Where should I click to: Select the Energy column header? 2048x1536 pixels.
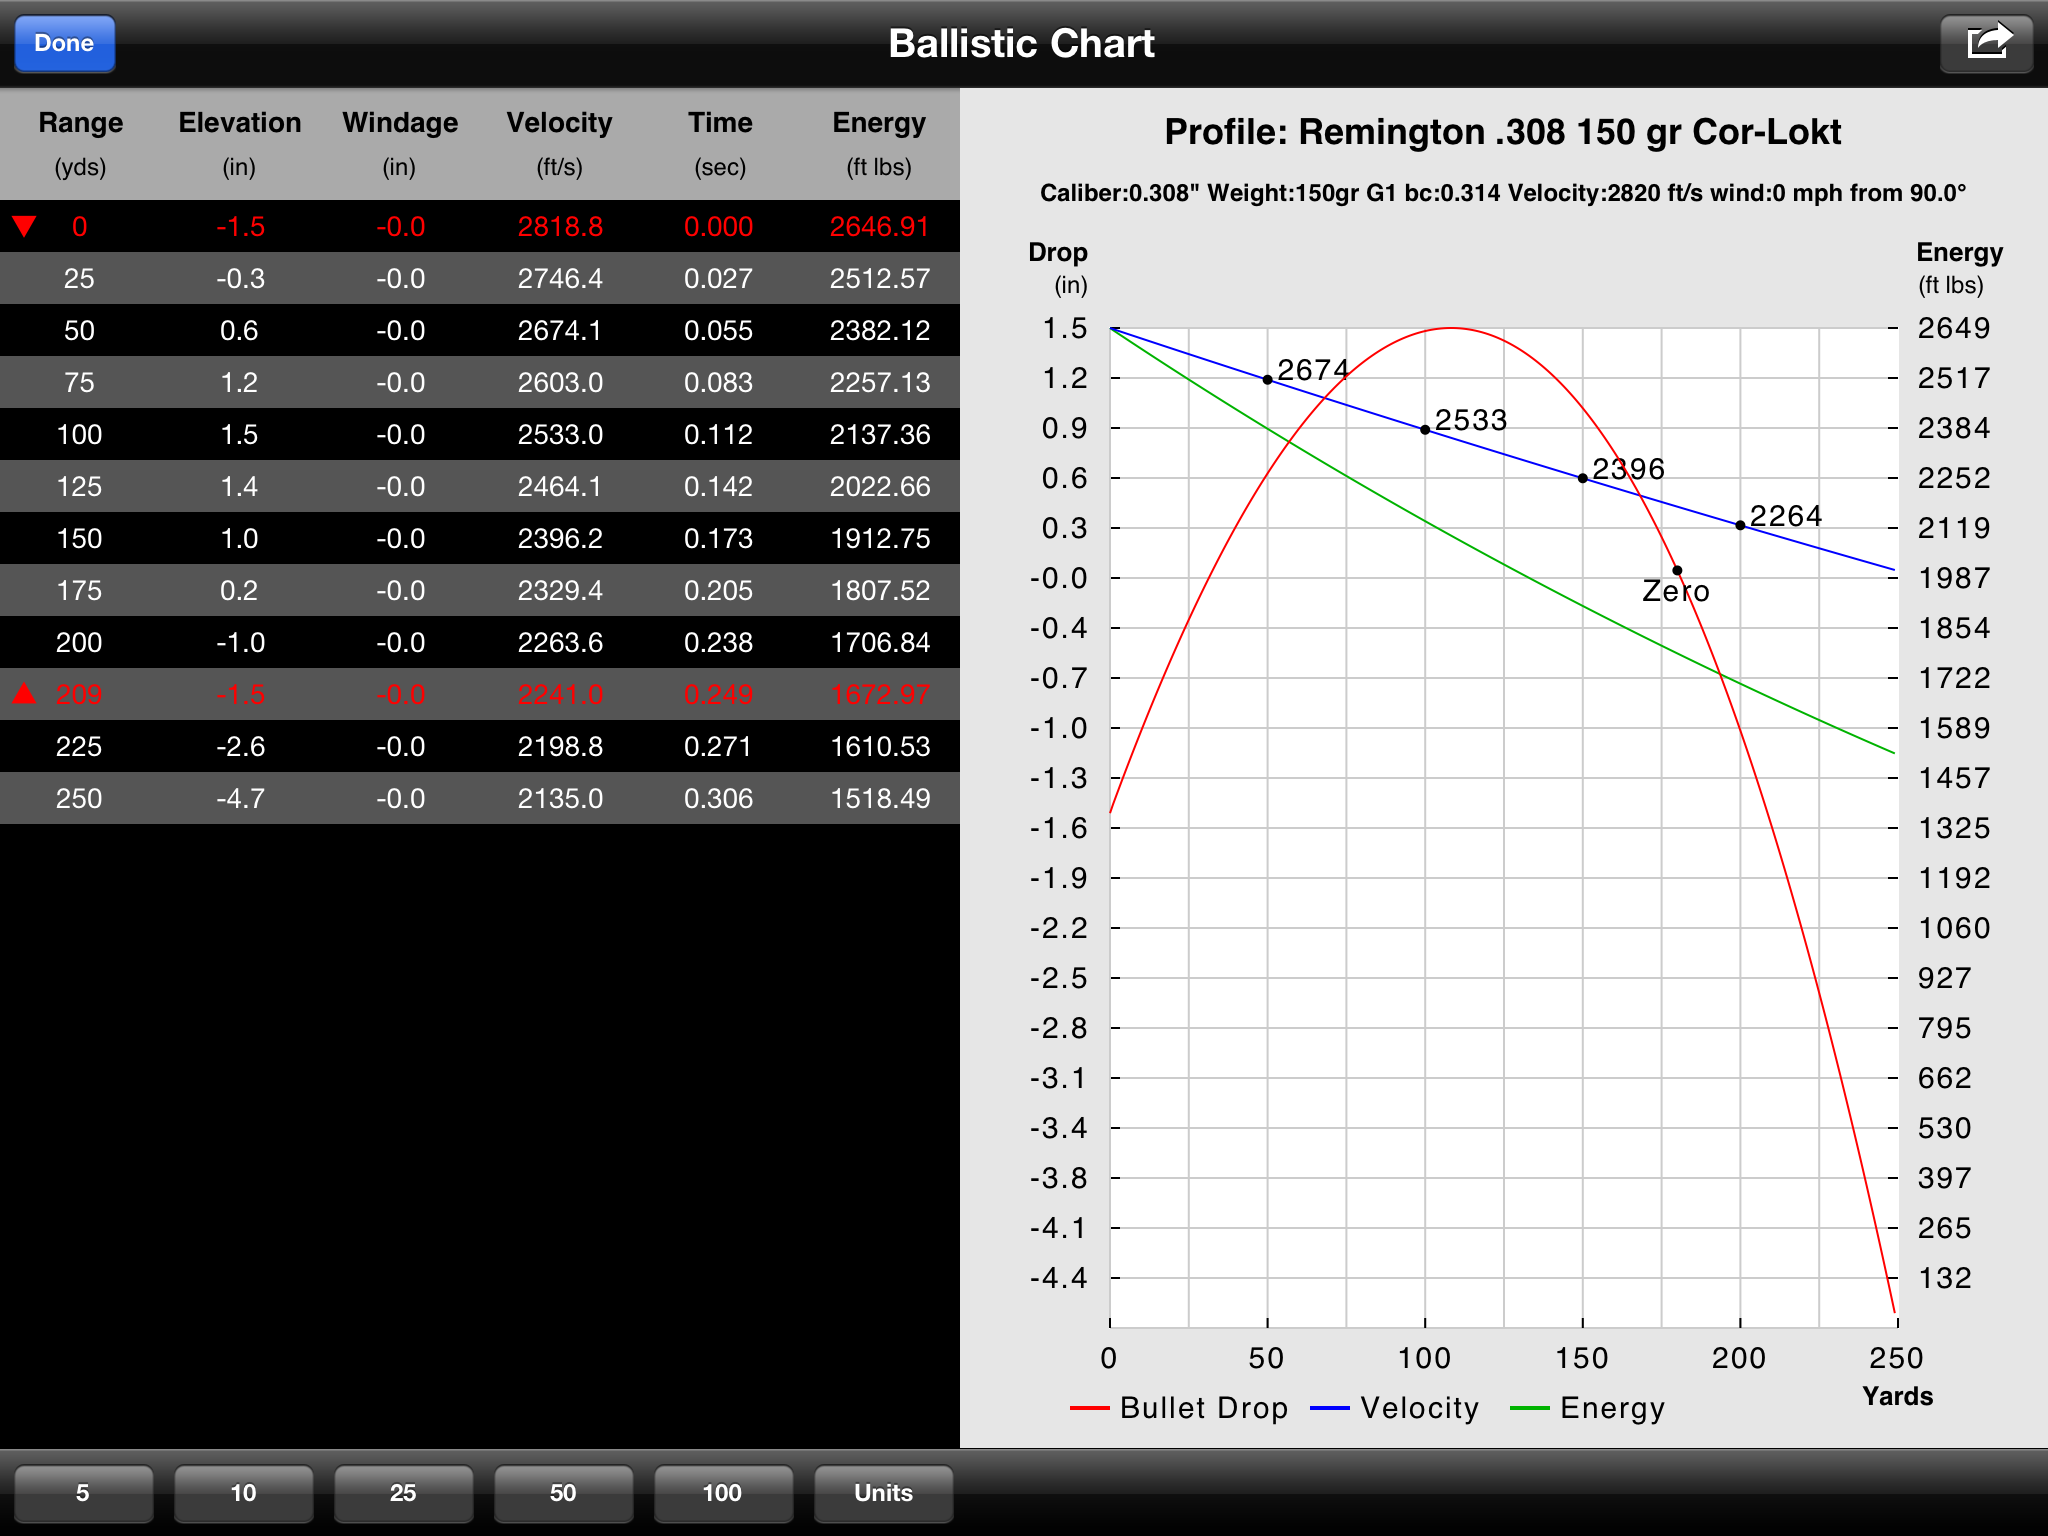879,143
